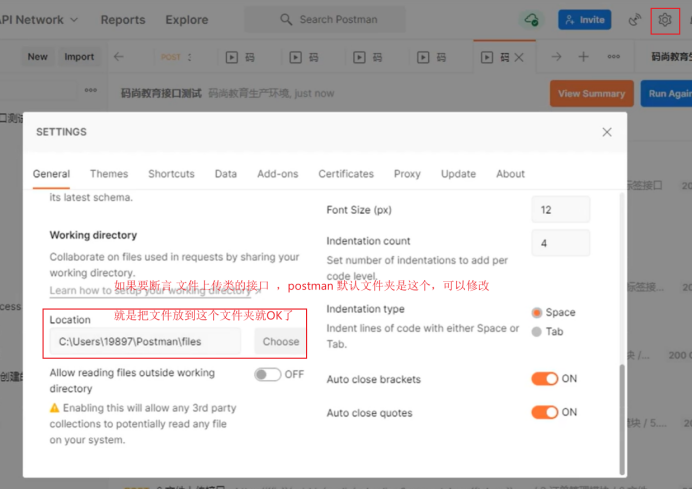Select the POST request tab
Screen dimensions: 692x490
point(176,57)
